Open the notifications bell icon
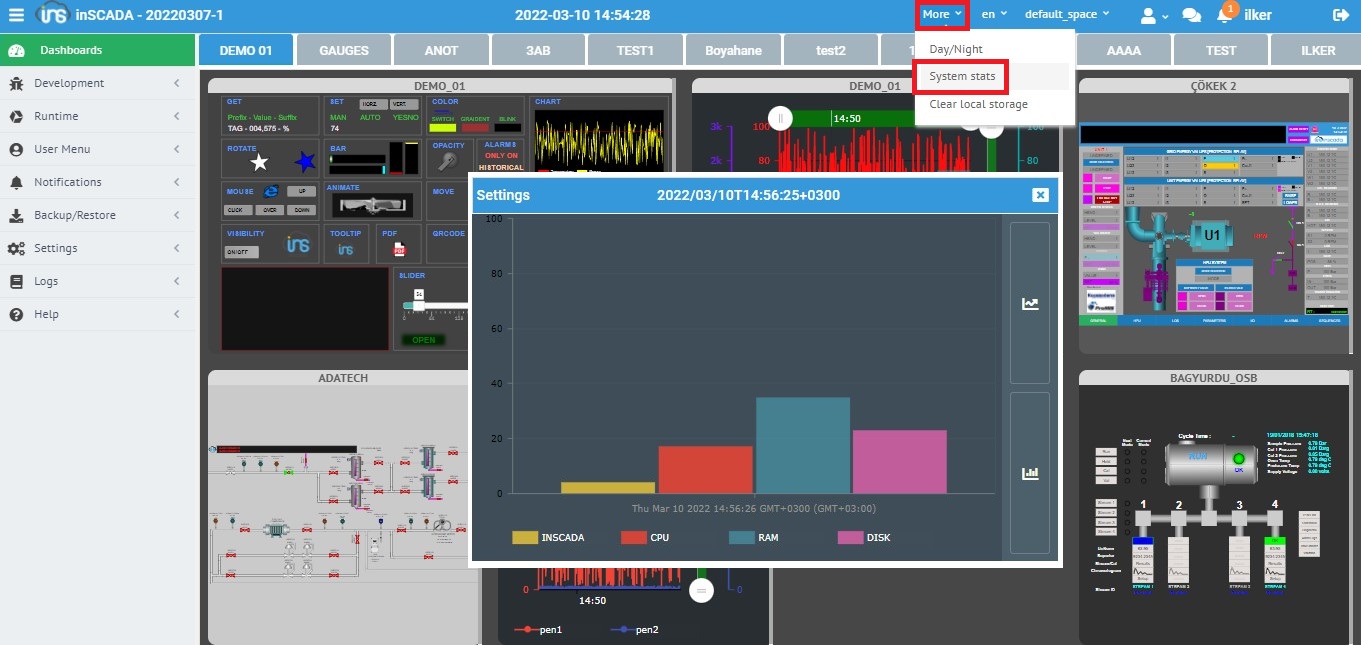The height and width of the screenshot is (645, 1361). tap(1224, 15)
